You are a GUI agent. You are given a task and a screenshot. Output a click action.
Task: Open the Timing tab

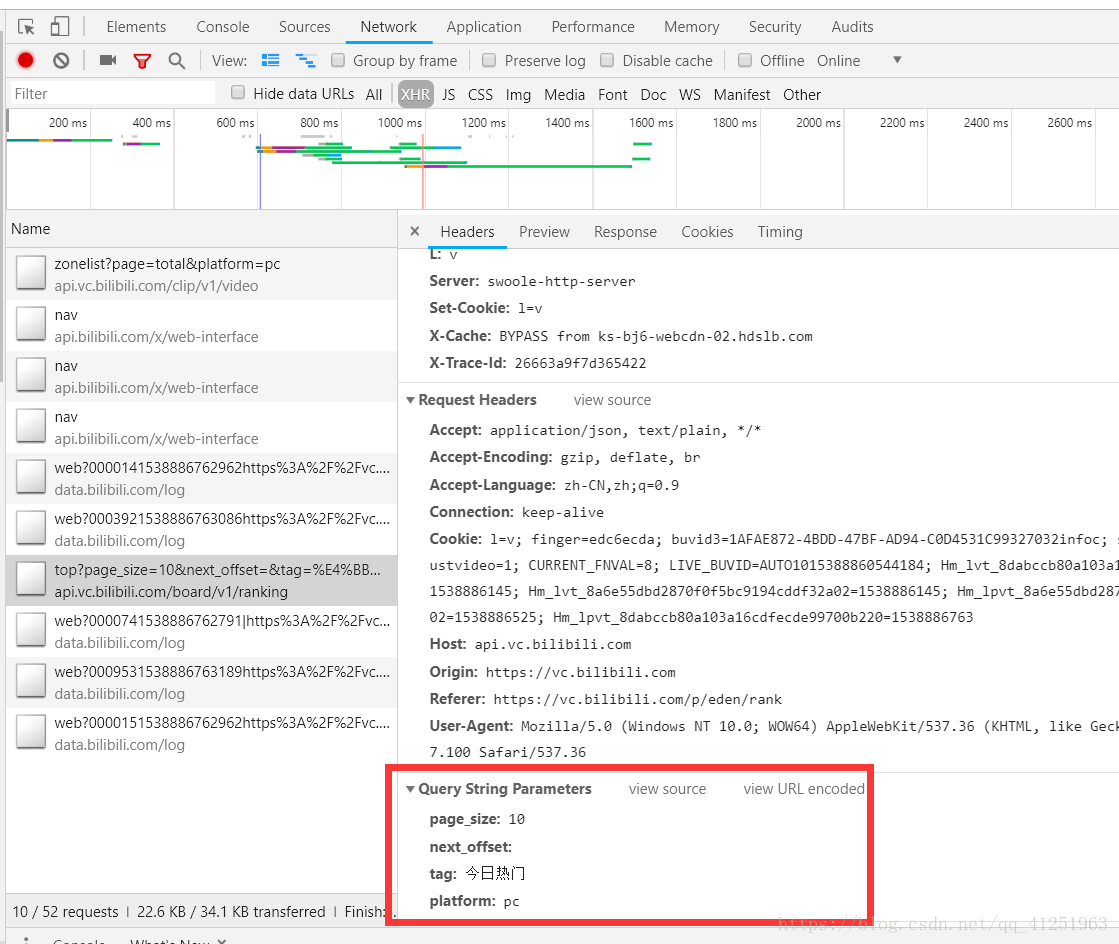pyautogui.click(x=780, y=232)
